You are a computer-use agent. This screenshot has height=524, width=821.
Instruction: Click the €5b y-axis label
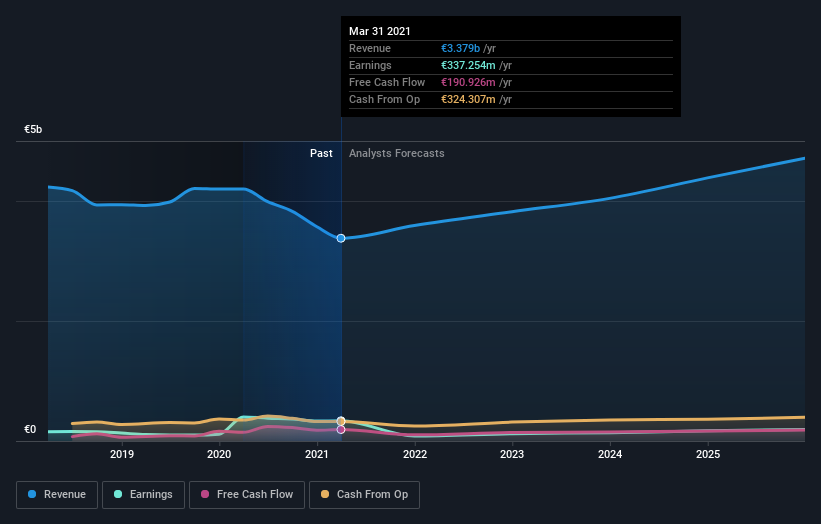tap(33, 129)
